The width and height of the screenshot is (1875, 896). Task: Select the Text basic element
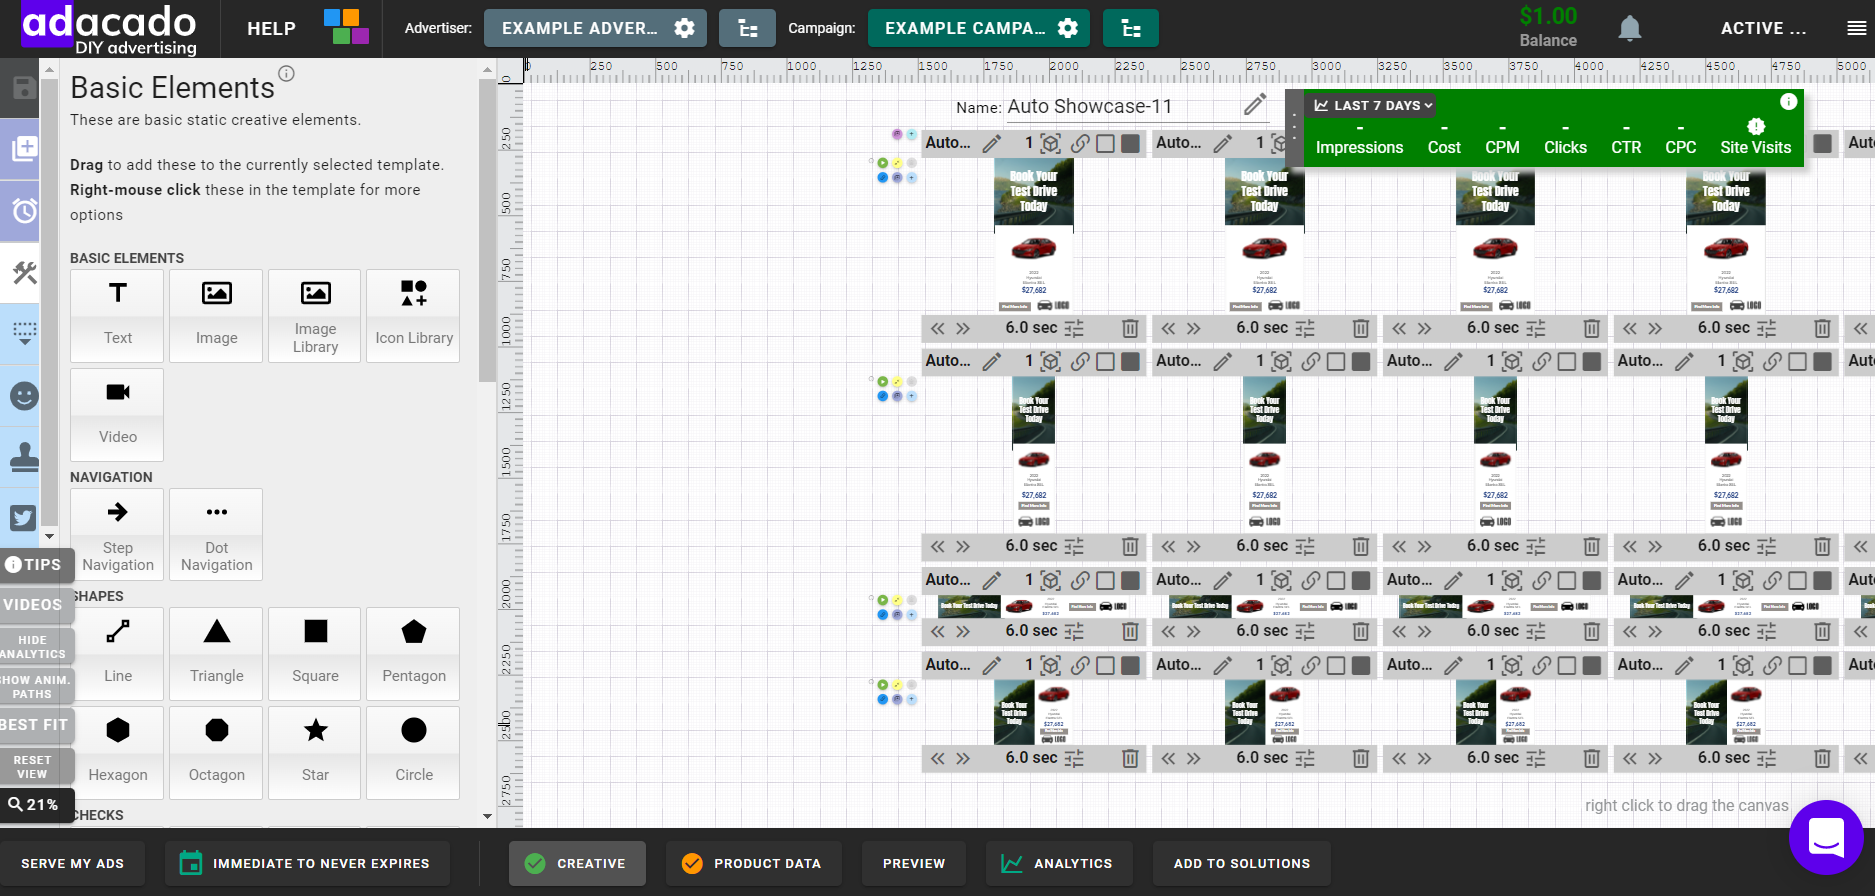click(117, 315)
